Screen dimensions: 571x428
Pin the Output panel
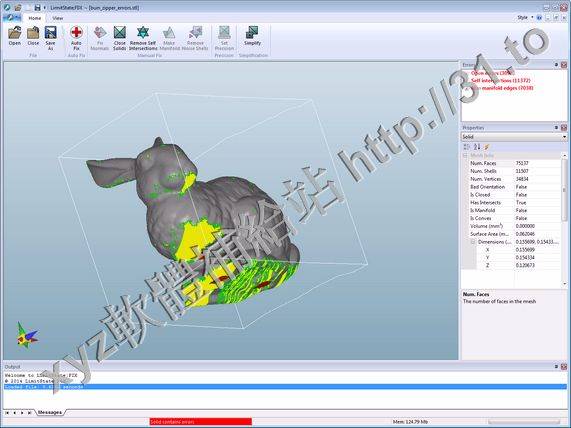point(556,367)
